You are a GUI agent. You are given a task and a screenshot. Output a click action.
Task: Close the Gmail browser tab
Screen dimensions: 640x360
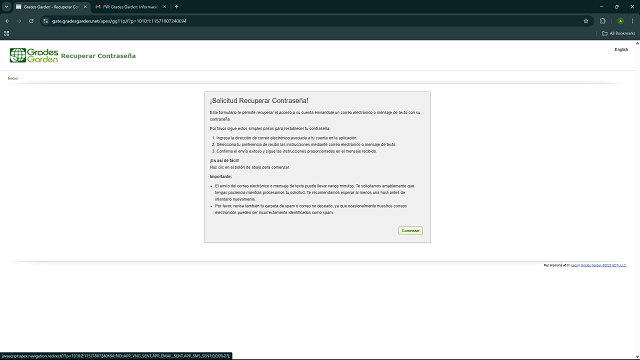(164, 7)
